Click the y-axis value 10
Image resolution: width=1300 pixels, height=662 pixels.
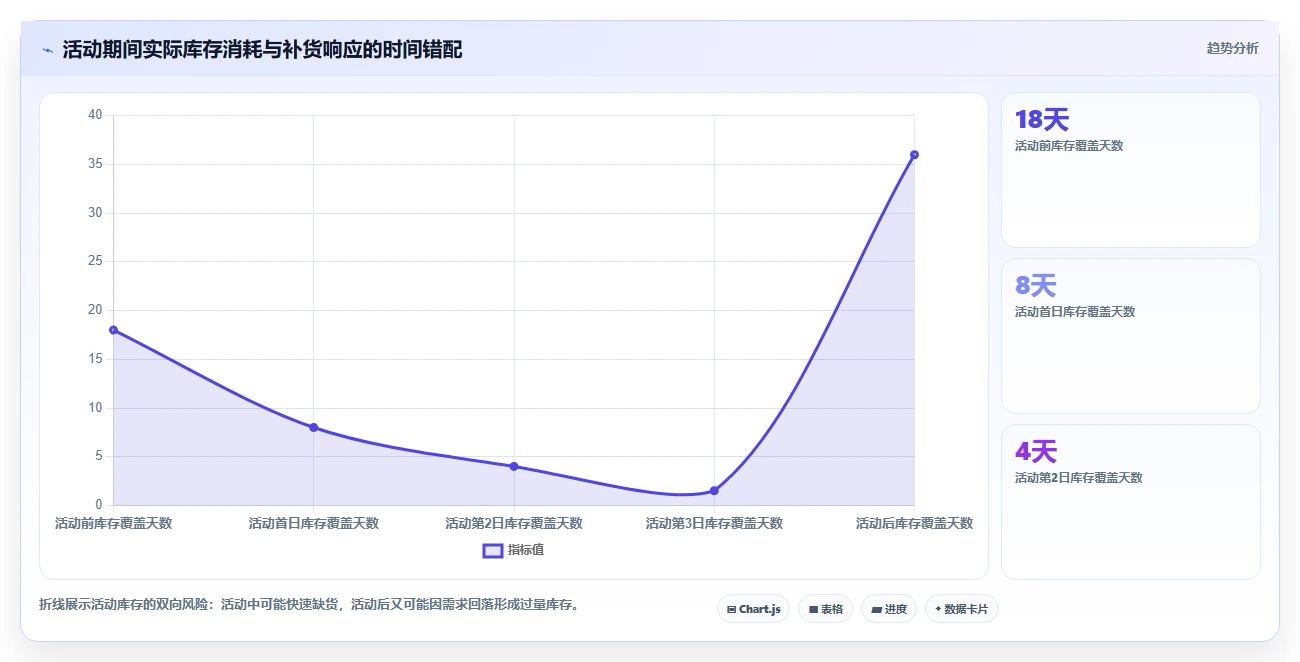pos(95,408)
